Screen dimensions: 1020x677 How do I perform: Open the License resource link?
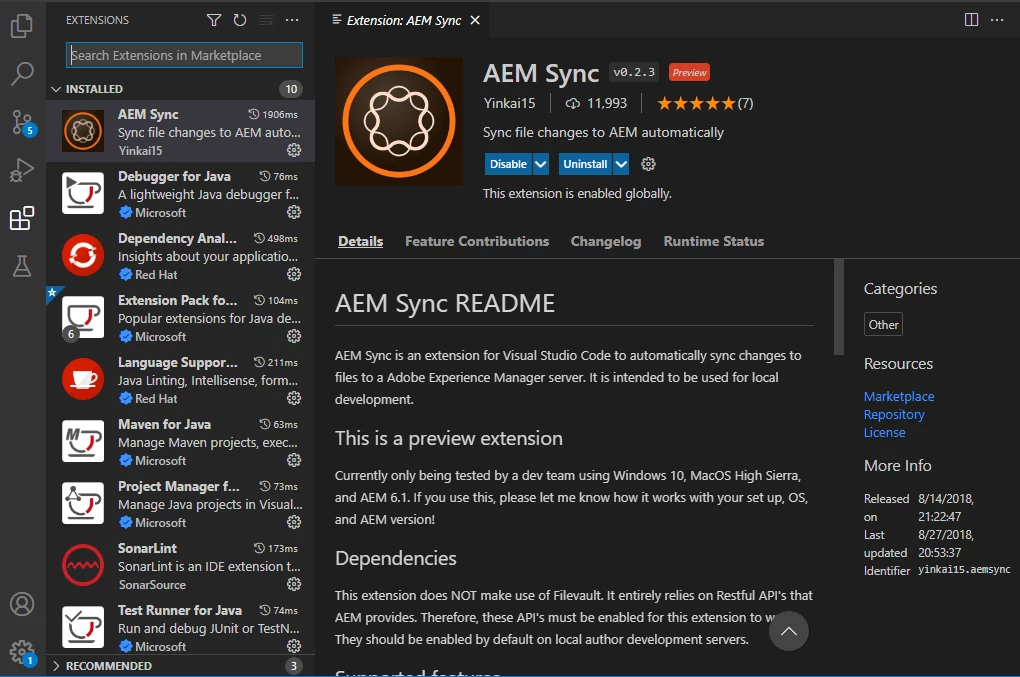coord(884,432)
